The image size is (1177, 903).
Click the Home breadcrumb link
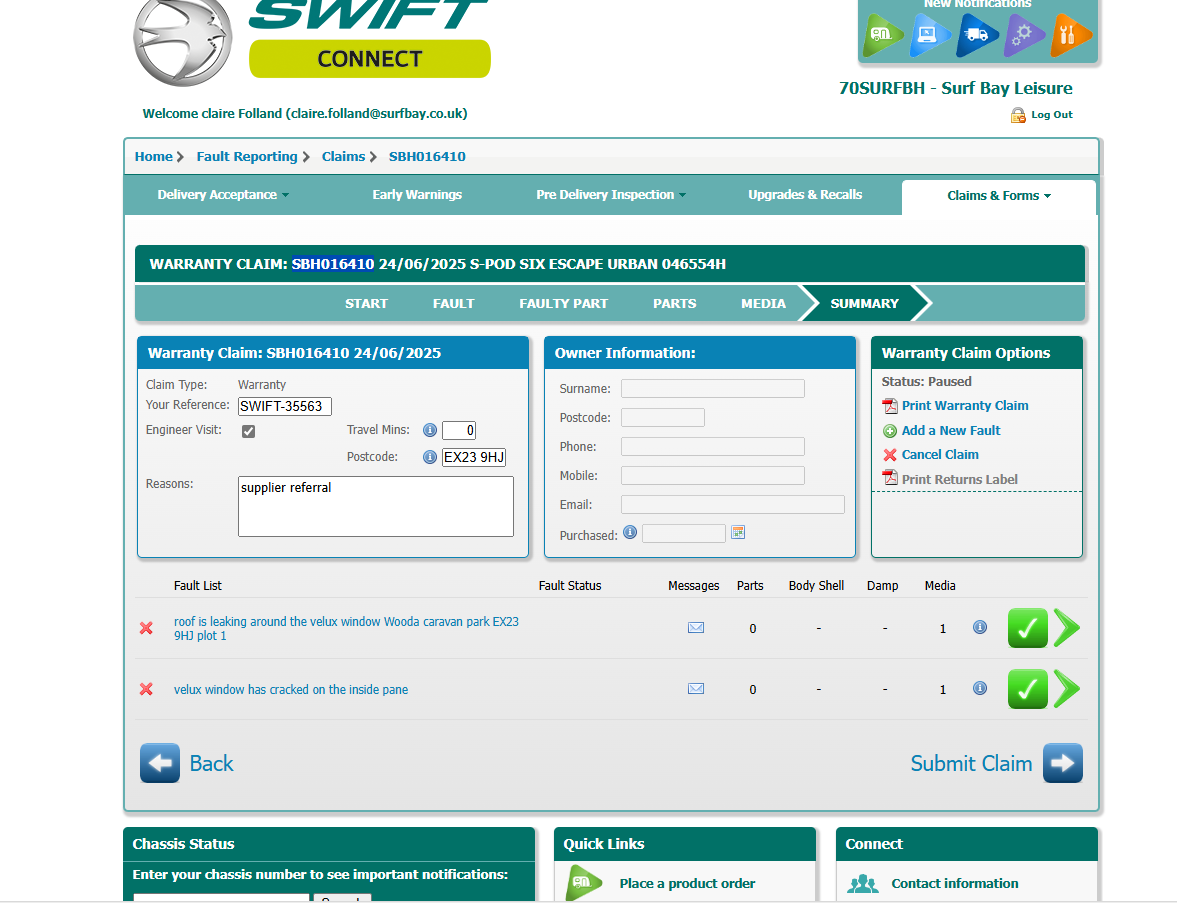tap(154, 157)
